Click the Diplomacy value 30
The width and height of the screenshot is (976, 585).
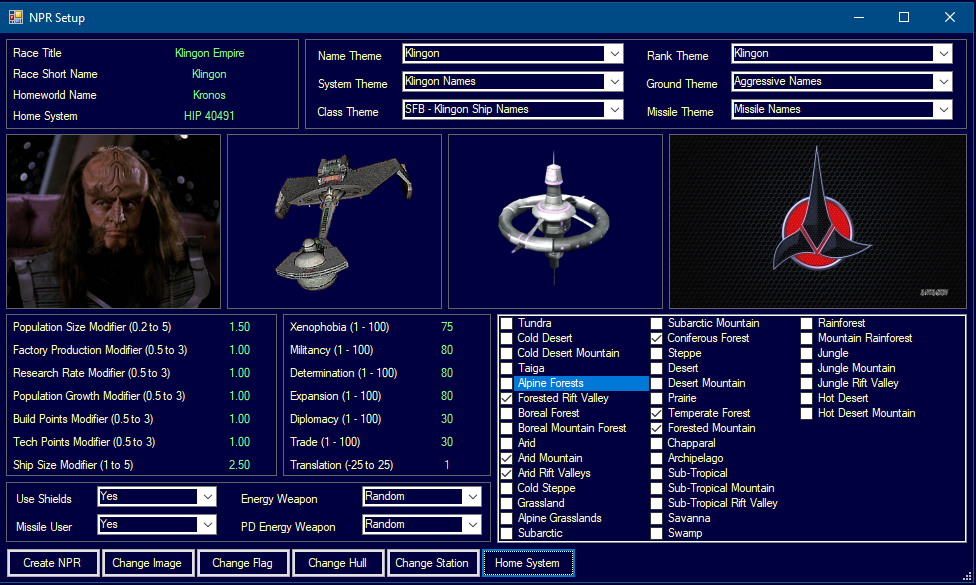pos(447,419)
